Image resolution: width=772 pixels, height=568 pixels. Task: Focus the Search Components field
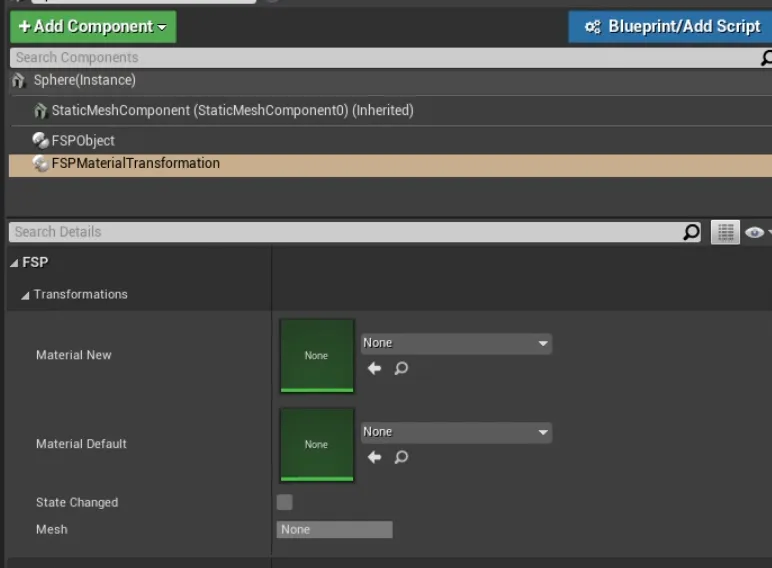coord(380,58)
